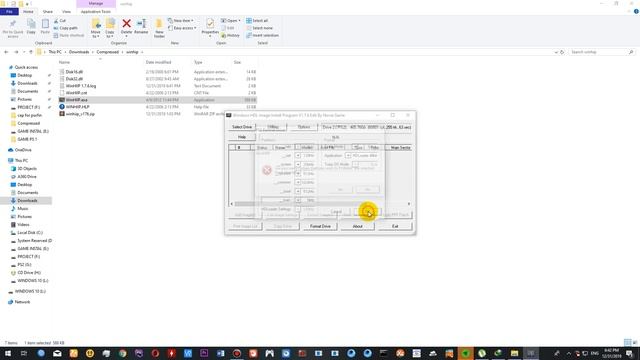Show hidden tray icons chevron

coord(569,353)
